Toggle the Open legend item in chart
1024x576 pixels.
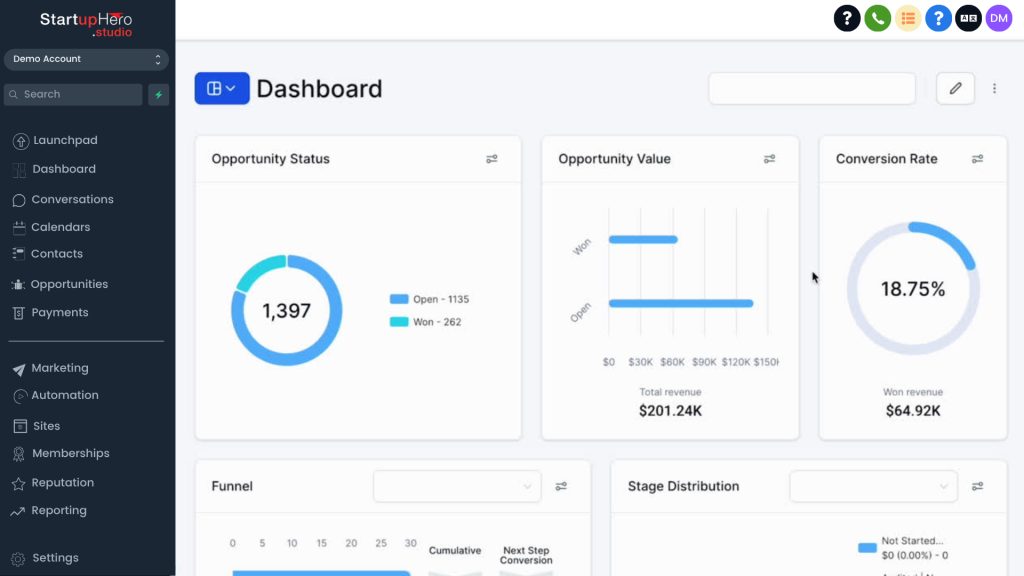pos(429,299)
